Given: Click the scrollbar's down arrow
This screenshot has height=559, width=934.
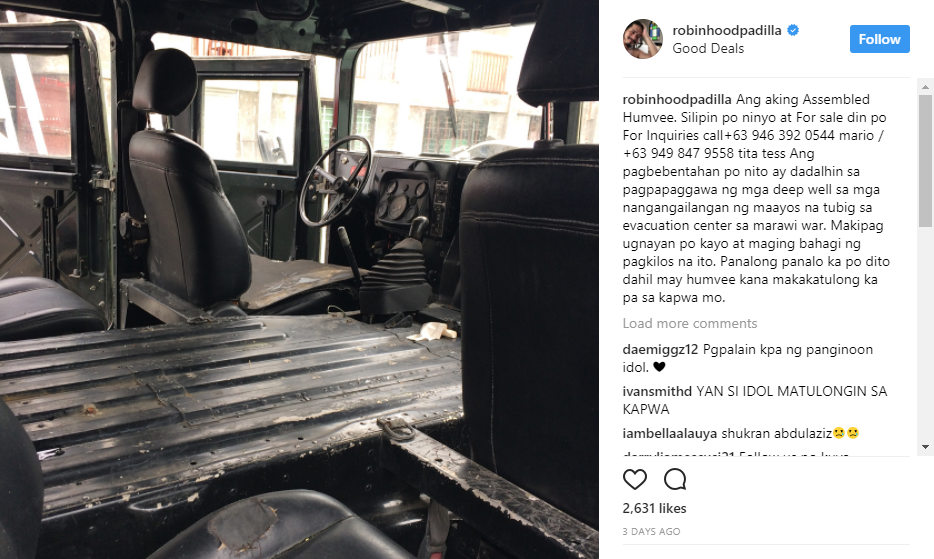Looking at the screenshot, I should click(925, 446).
